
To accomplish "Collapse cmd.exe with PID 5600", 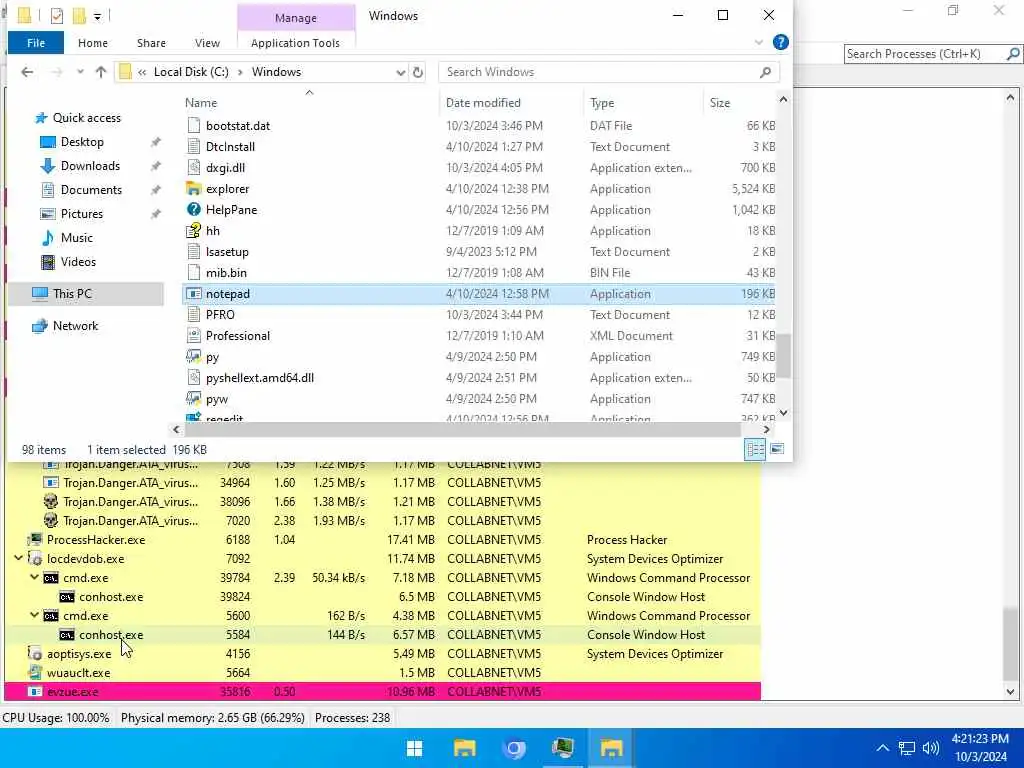I will 35,615.
